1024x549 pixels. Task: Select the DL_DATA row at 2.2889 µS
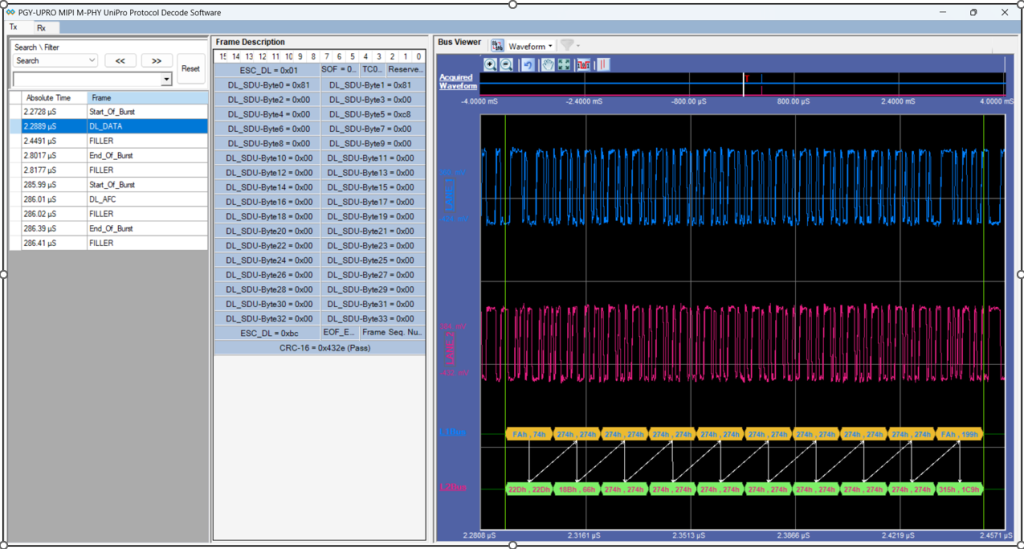(x=108, y=126)
